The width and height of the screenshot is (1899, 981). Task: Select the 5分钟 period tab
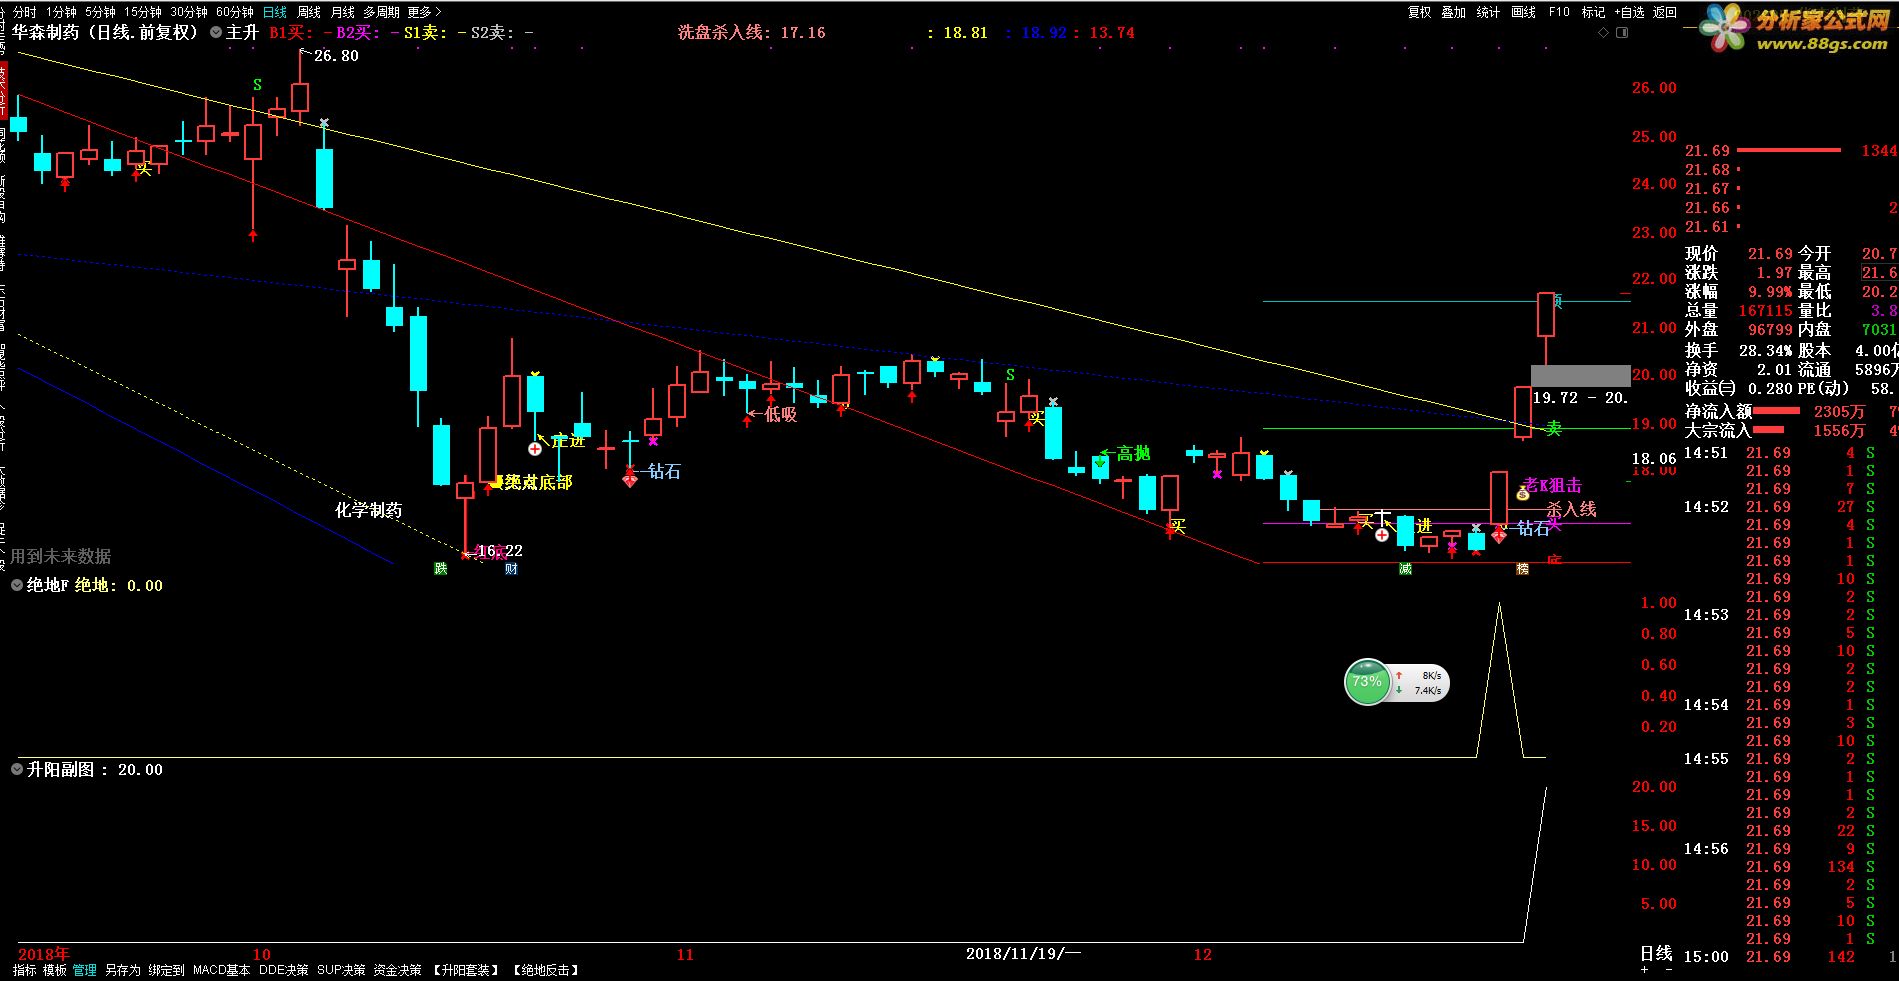tap(100, 12)
